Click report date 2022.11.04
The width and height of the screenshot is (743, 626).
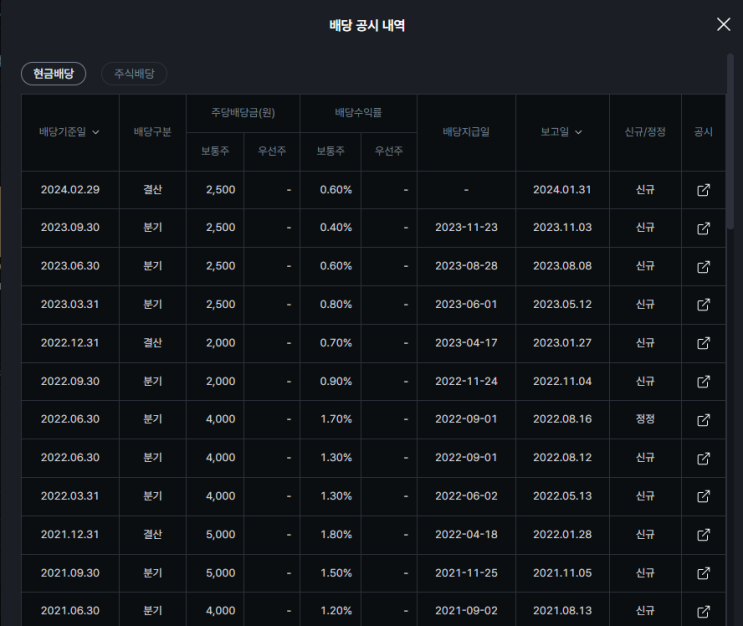(x=562, y=381)
